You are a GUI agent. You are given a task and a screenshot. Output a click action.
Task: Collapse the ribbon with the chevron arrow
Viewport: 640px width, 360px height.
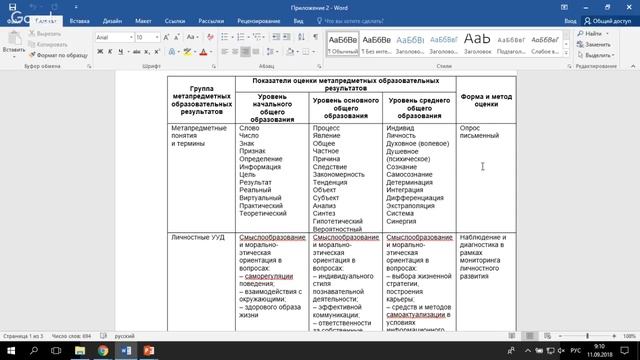(633, 66)
